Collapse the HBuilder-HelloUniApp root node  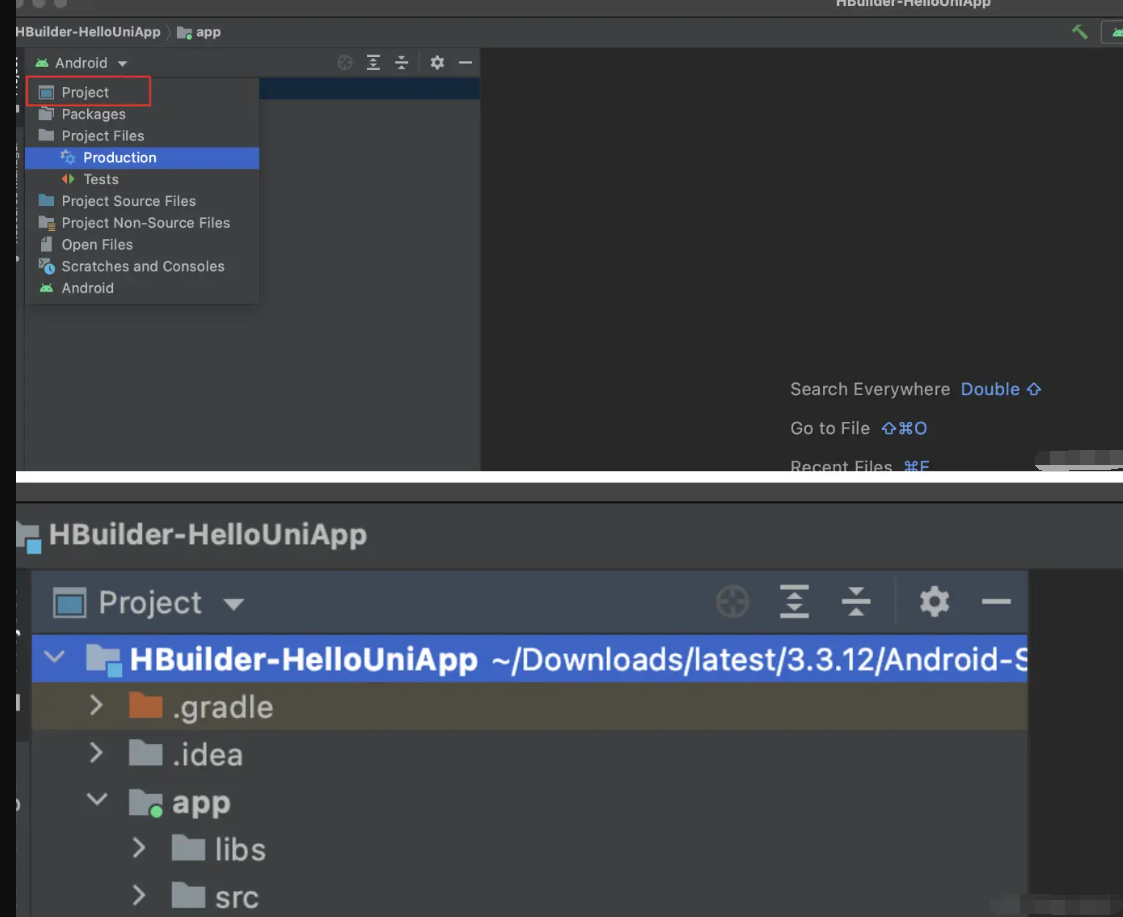pos(54,656)
